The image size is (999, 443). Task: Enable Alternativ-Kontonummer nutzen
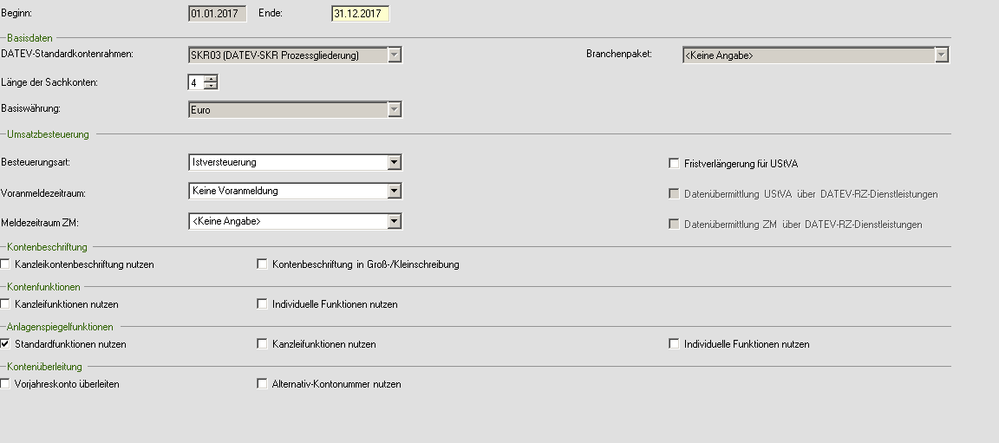coord(263,383)
